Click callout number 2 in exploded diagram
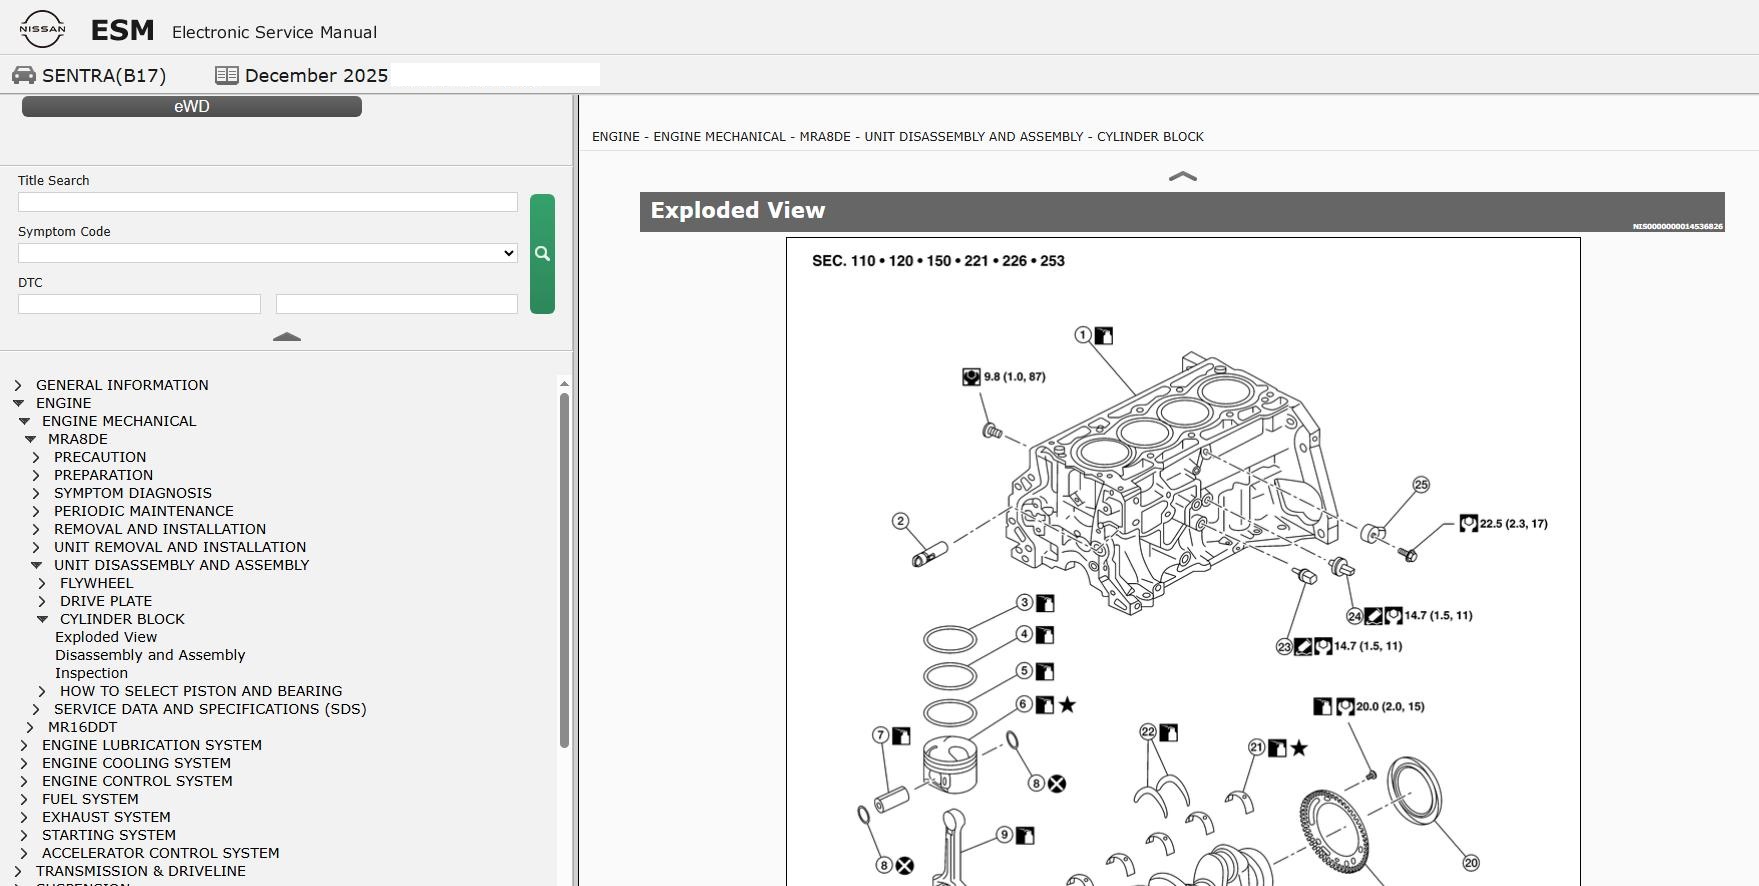This screenshot has height=886, width=1759. pyautogui.click(x=900, y=521)
